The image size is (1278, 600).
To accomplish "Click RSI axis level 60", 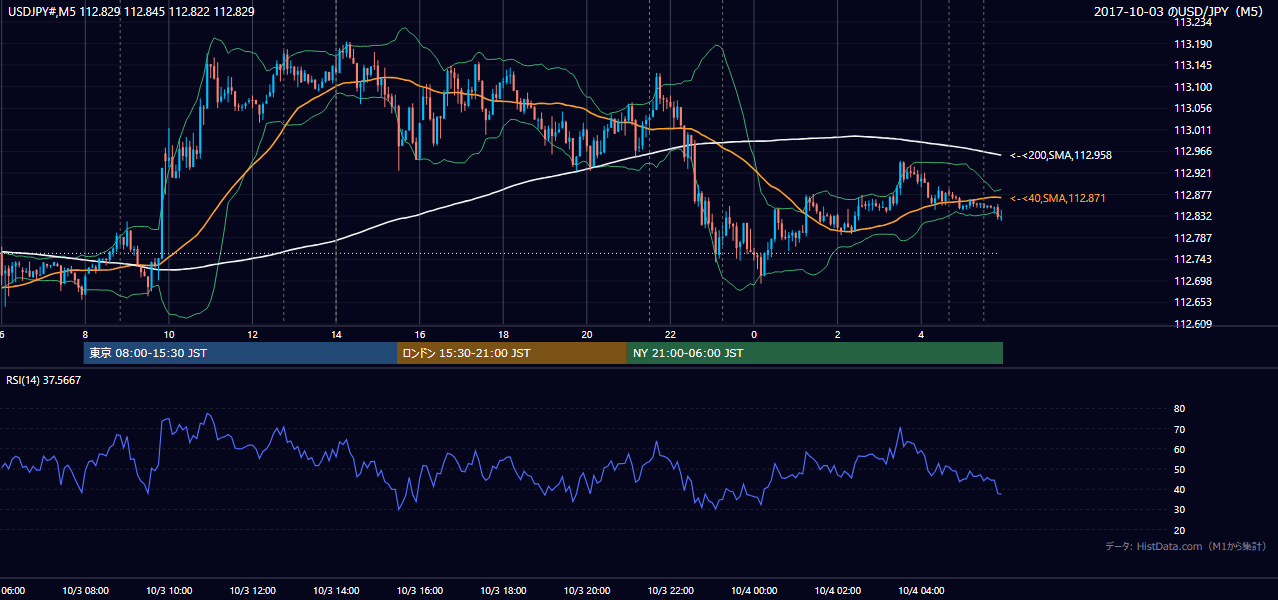I will point(1179,449).
